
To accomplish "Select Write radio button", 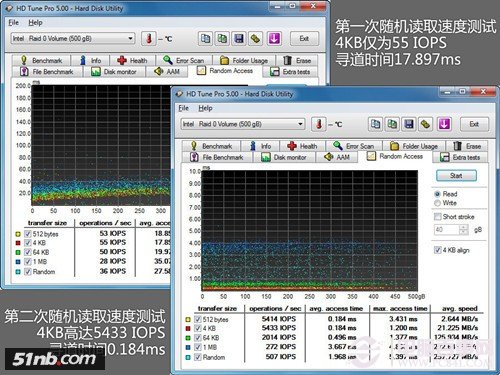I will pos(437,203).
